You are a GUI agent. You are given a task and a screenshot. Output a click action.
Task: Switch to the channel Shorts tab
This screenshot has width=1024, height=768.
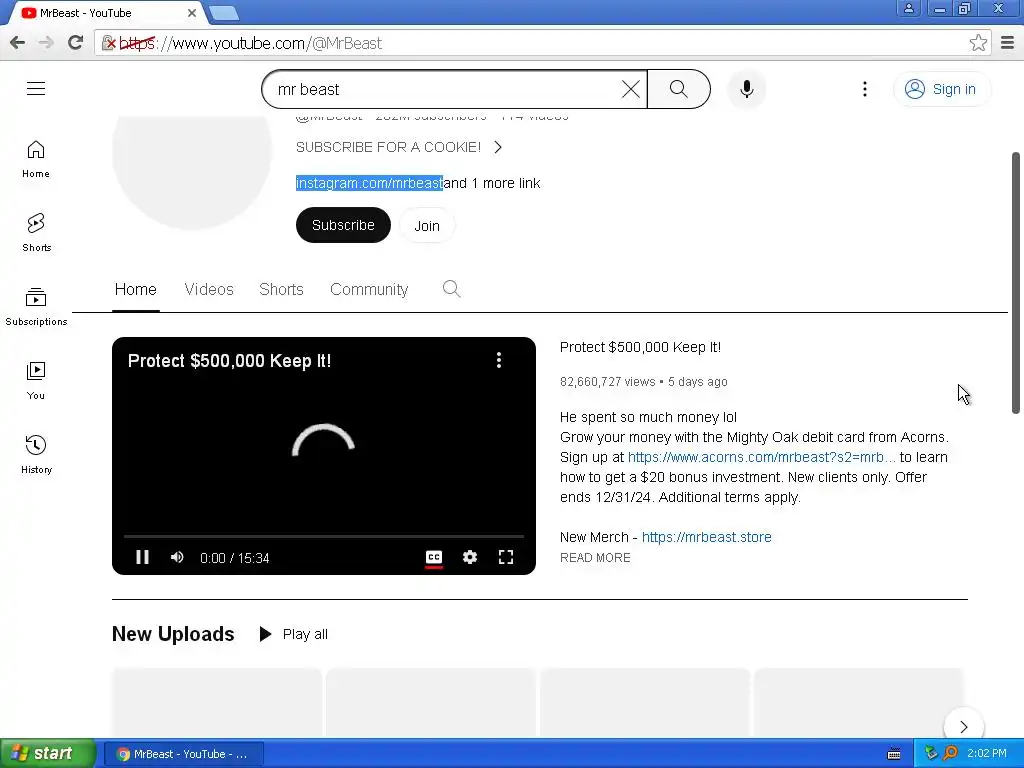(x=281, y=289)
